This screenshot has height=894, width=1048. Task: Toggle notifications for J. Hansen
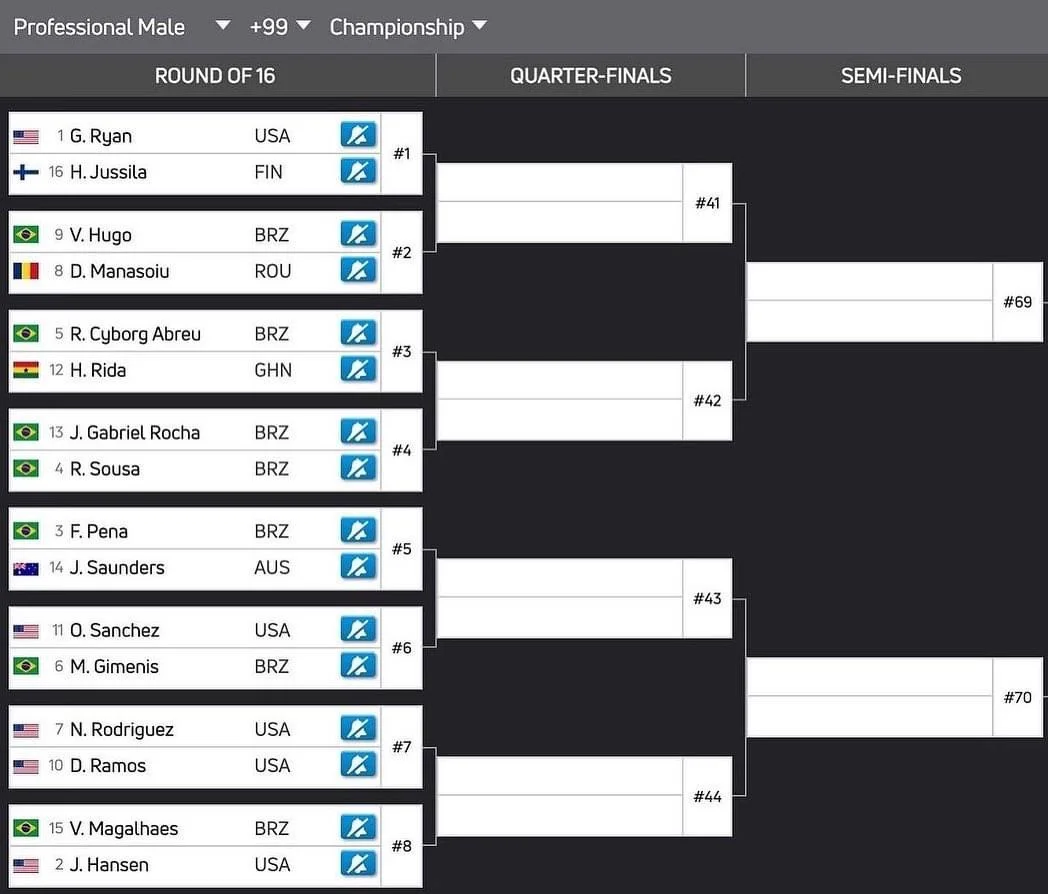pyautogui.click(x=358, y=864)
